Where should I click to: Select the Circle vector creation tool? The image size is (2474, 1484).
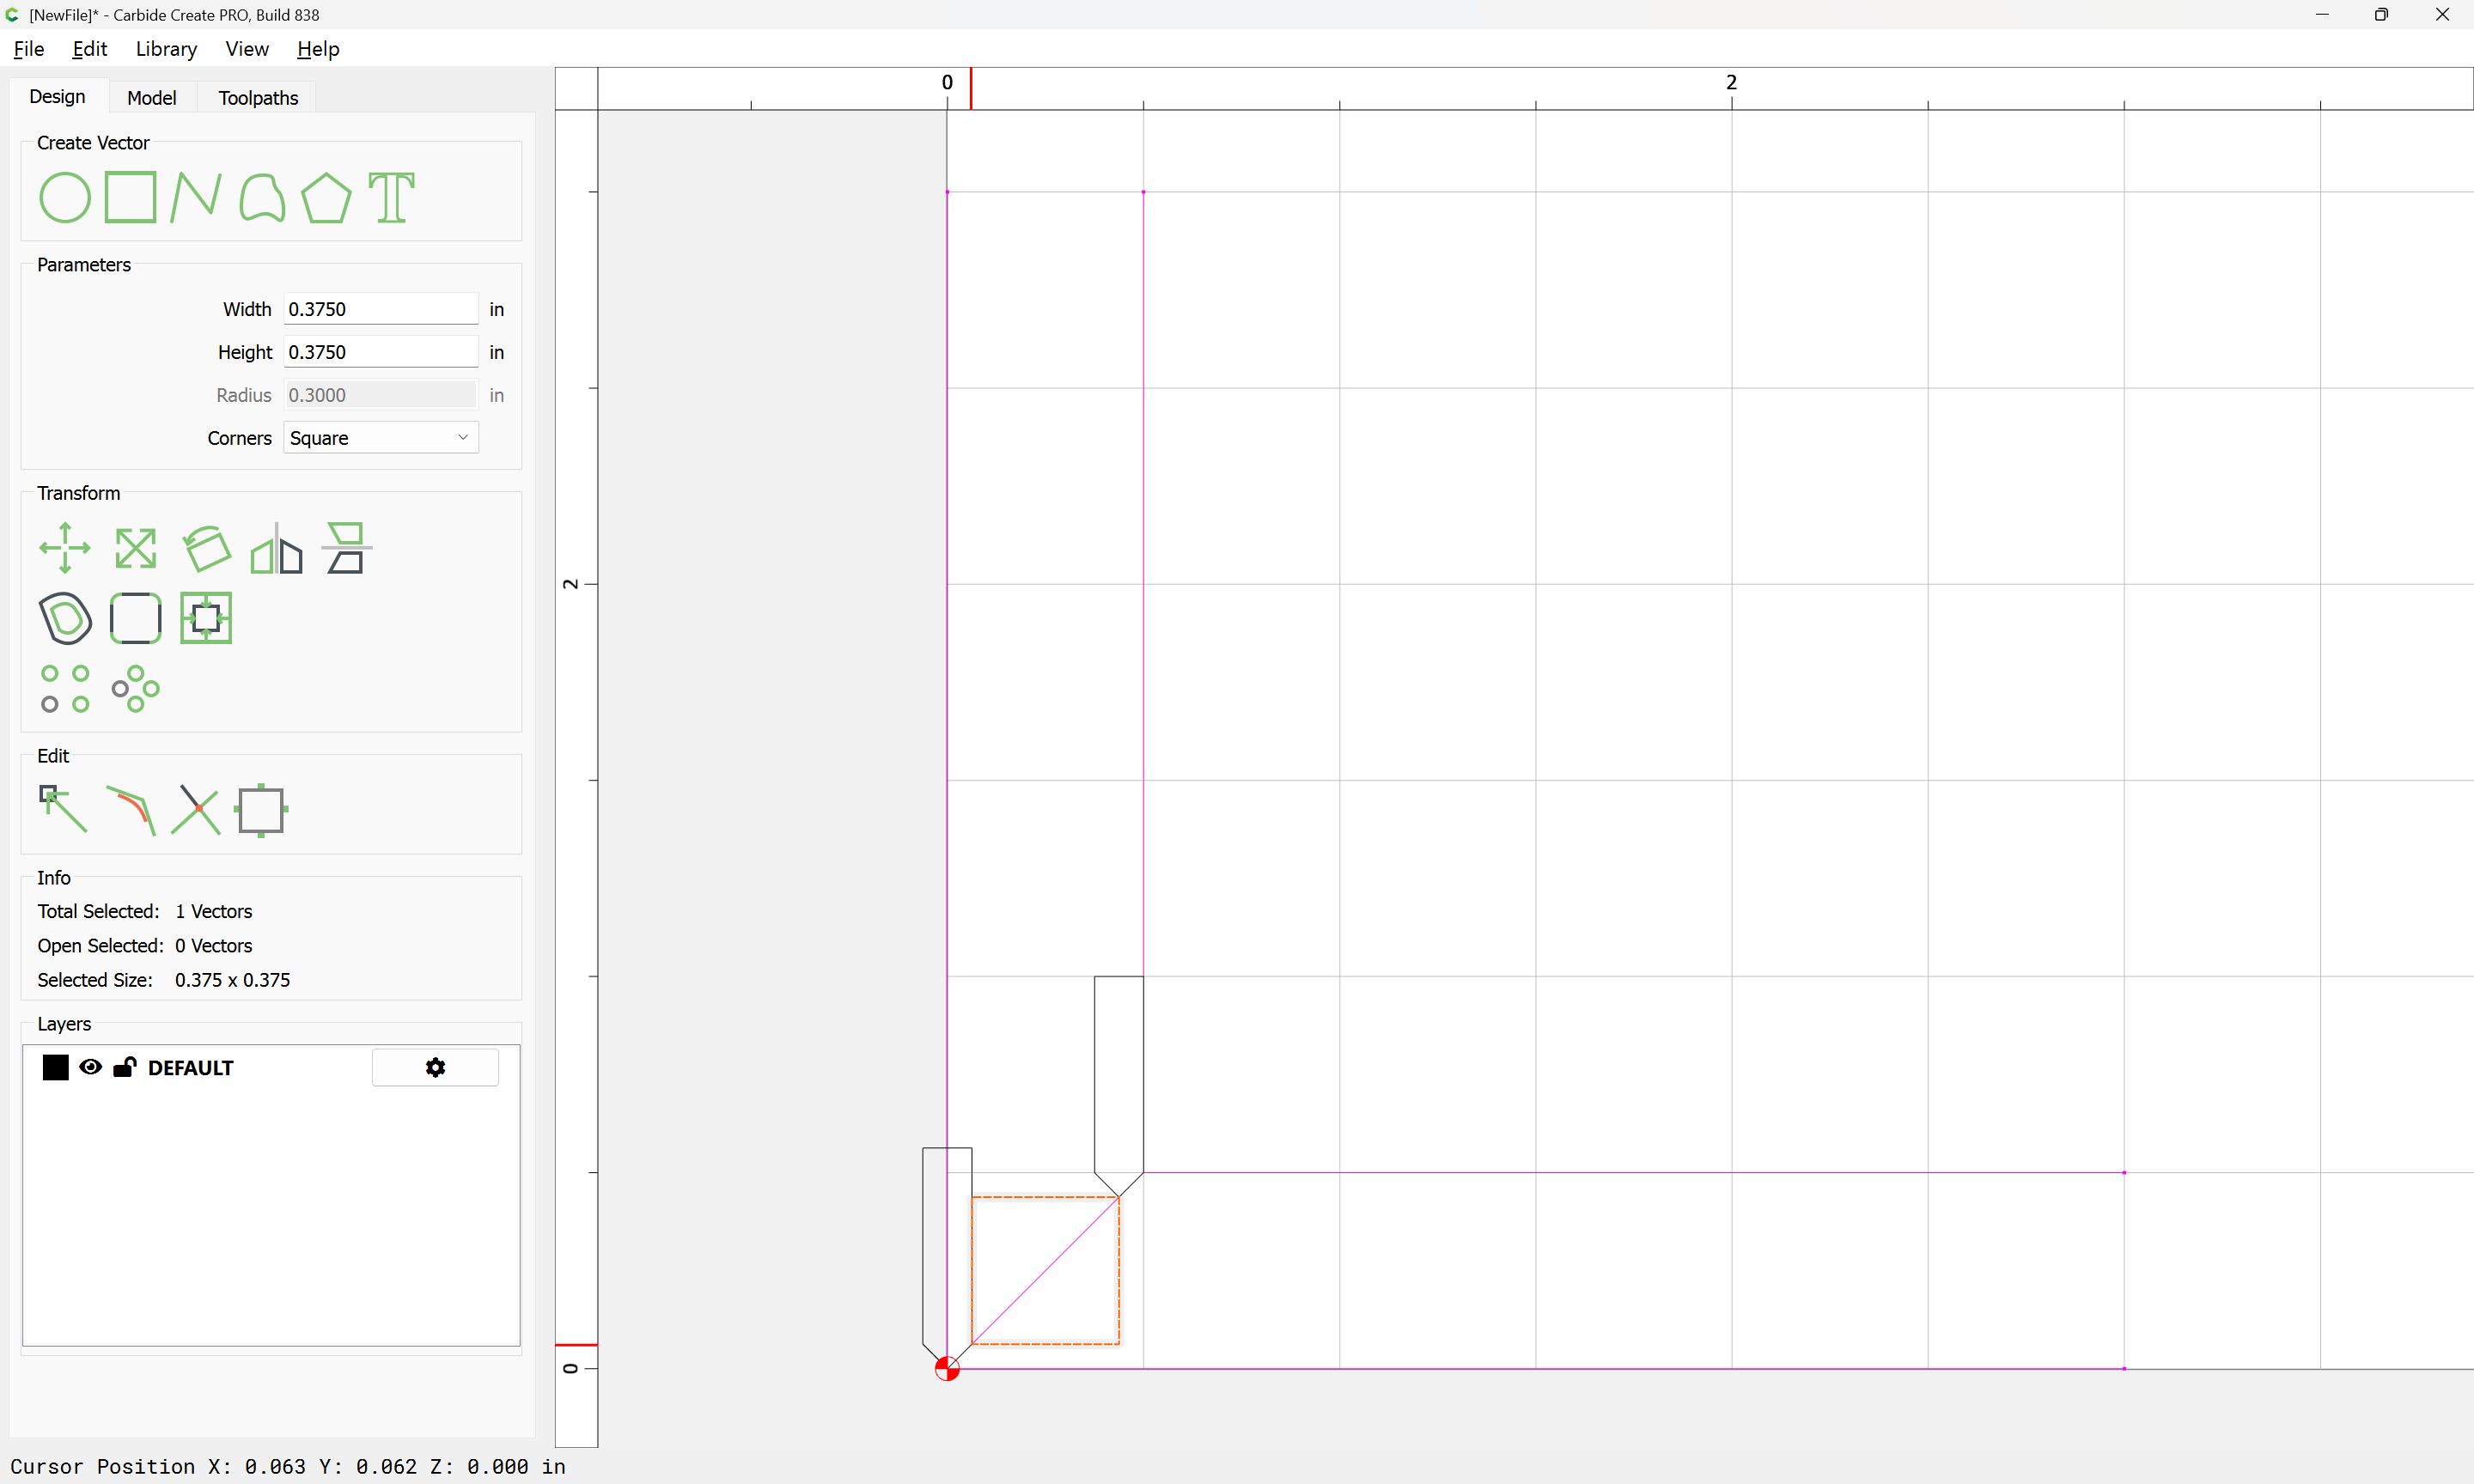(x=65, y=197)
